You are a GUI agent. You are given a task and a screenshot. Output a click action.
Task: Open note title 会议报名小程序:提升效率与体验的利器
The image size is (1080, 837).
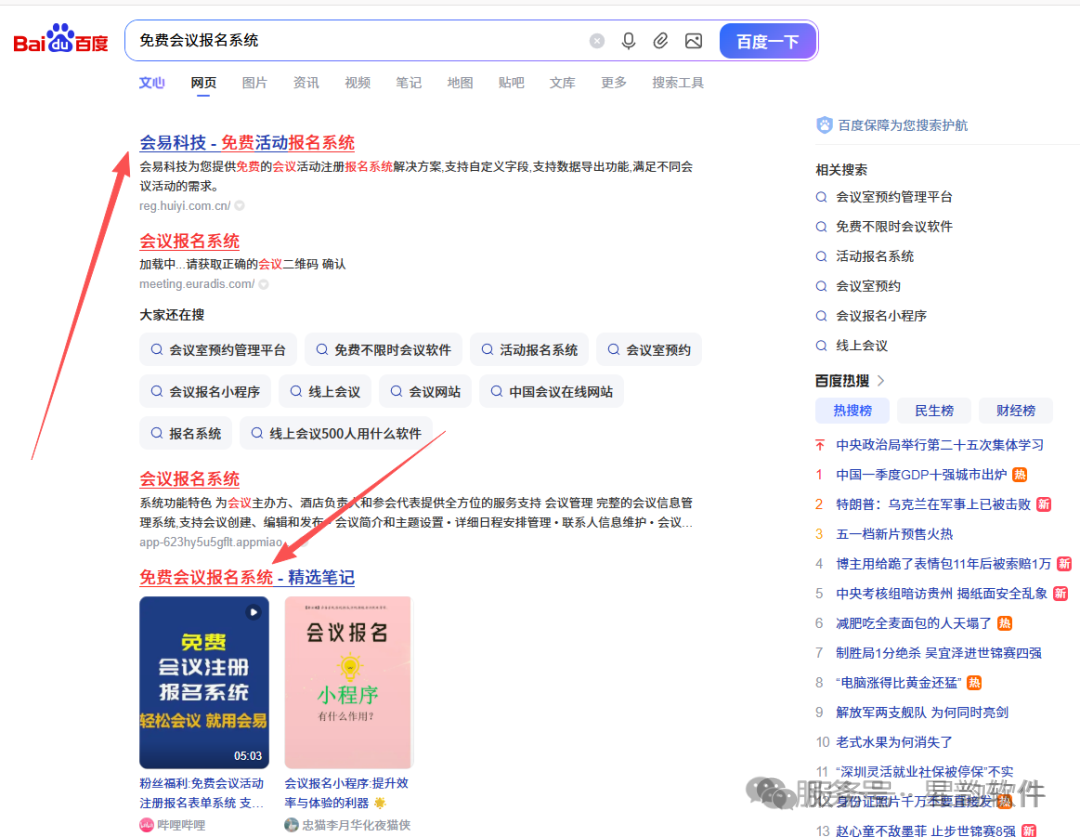click(346, 793)
